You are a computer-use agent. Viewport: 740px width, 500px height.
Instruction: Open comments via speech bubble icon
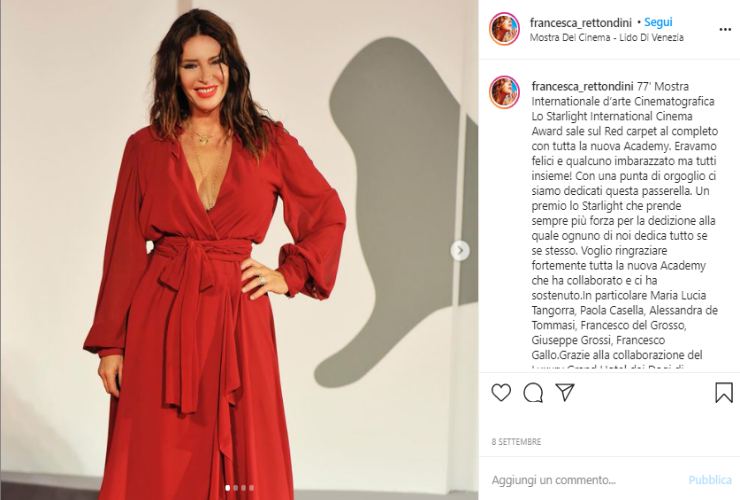pyautogui.click(x=533, y=392)
